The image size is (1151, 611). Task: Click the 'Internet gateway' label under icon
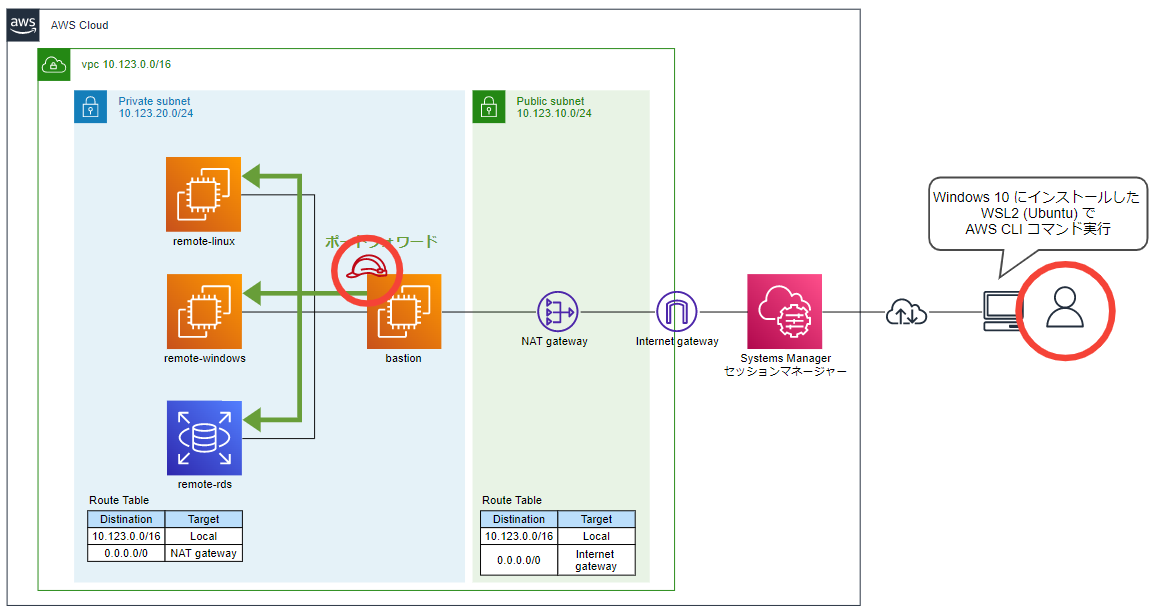[678, 341]
